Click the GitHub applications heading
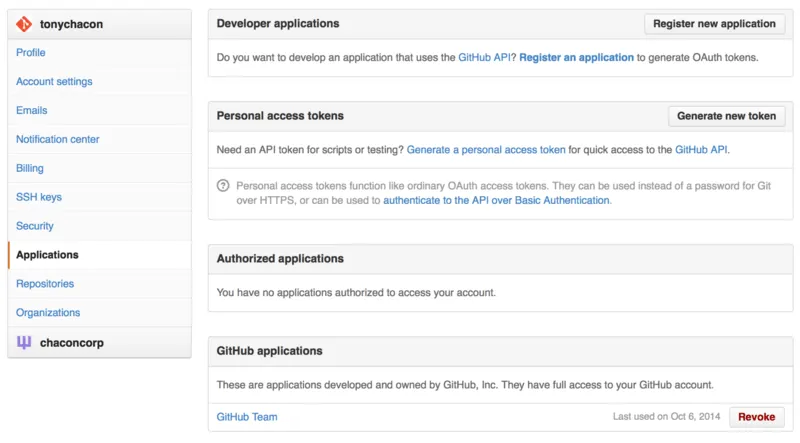 pos(269,351)
